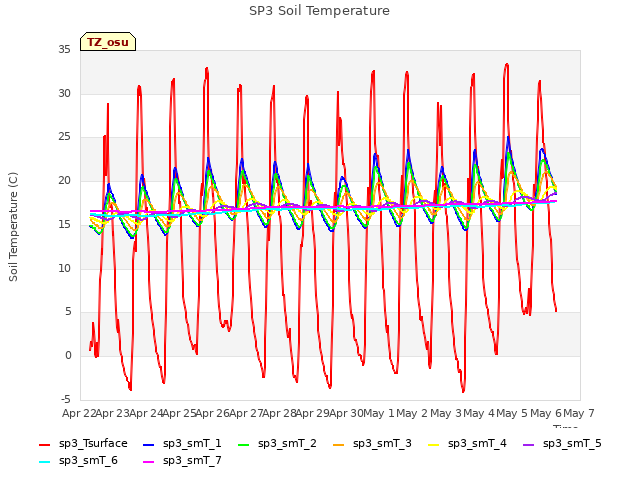Screen dimensions: 640x480
Task: Click the 0 y-axis tick label
Action: click(68, 356)
